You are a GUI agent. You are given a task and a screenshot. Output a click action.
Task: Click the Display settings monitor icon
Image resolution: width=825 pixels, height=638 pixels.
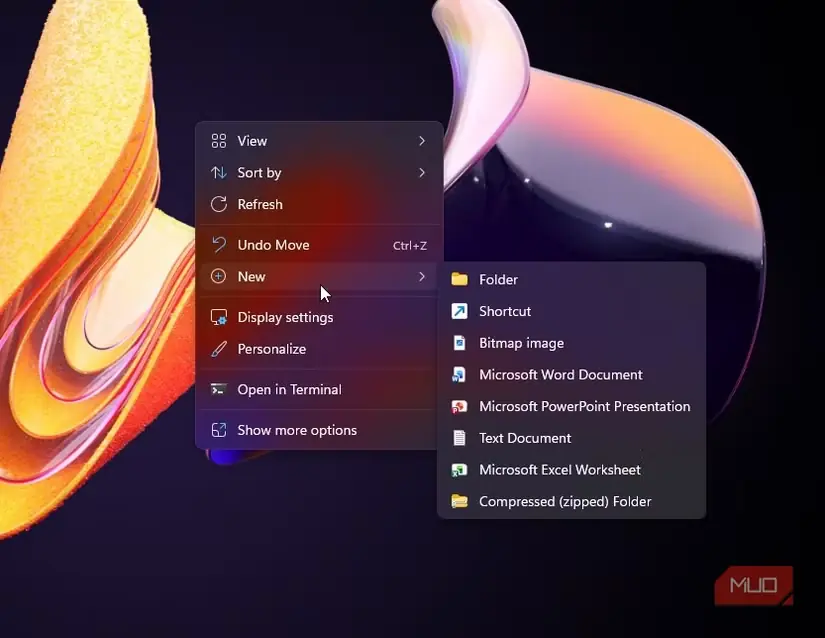click(218, 317)
